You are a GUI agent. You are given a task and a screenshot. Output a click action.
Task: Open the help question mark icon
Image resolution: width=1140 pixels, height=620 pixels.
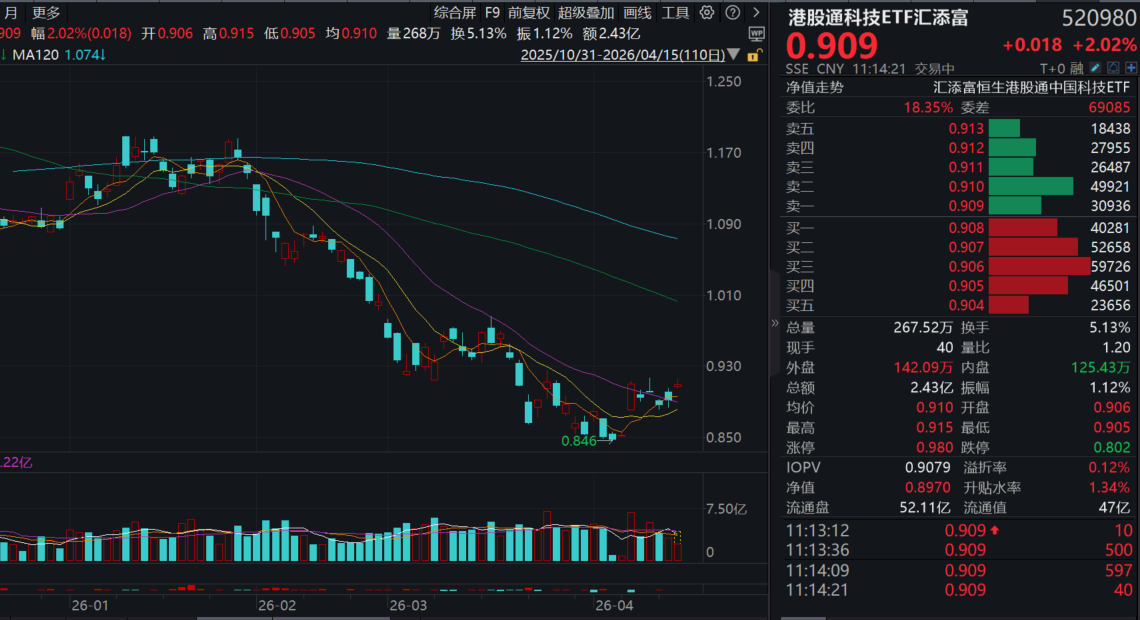click(731, 12)
